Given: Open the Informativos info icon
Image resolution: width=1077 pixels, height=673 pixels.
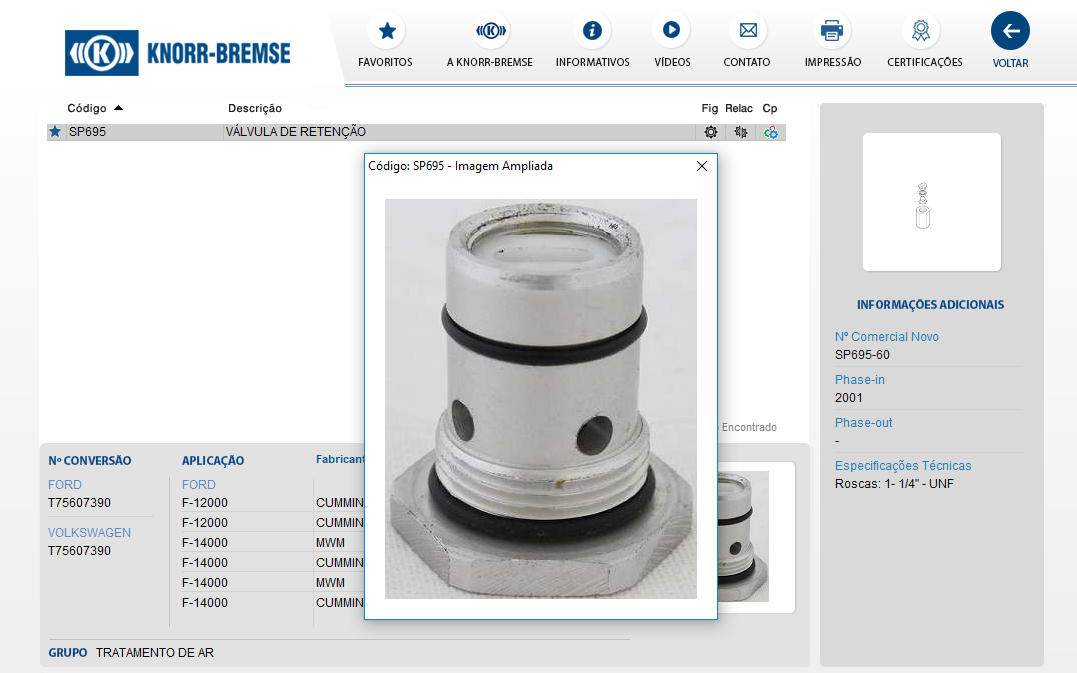Looking at the screenshot, I should point(592,31).
